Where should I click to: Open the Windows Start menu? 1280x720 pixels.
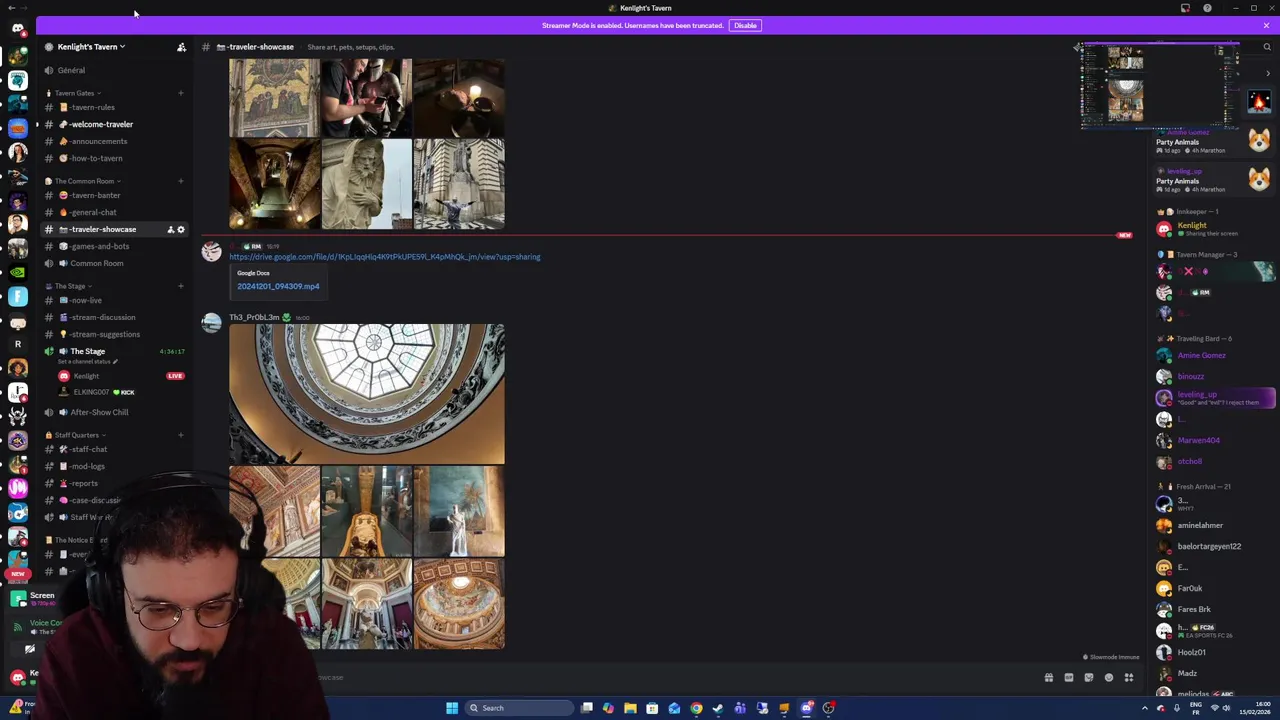(x=452, y=708)
